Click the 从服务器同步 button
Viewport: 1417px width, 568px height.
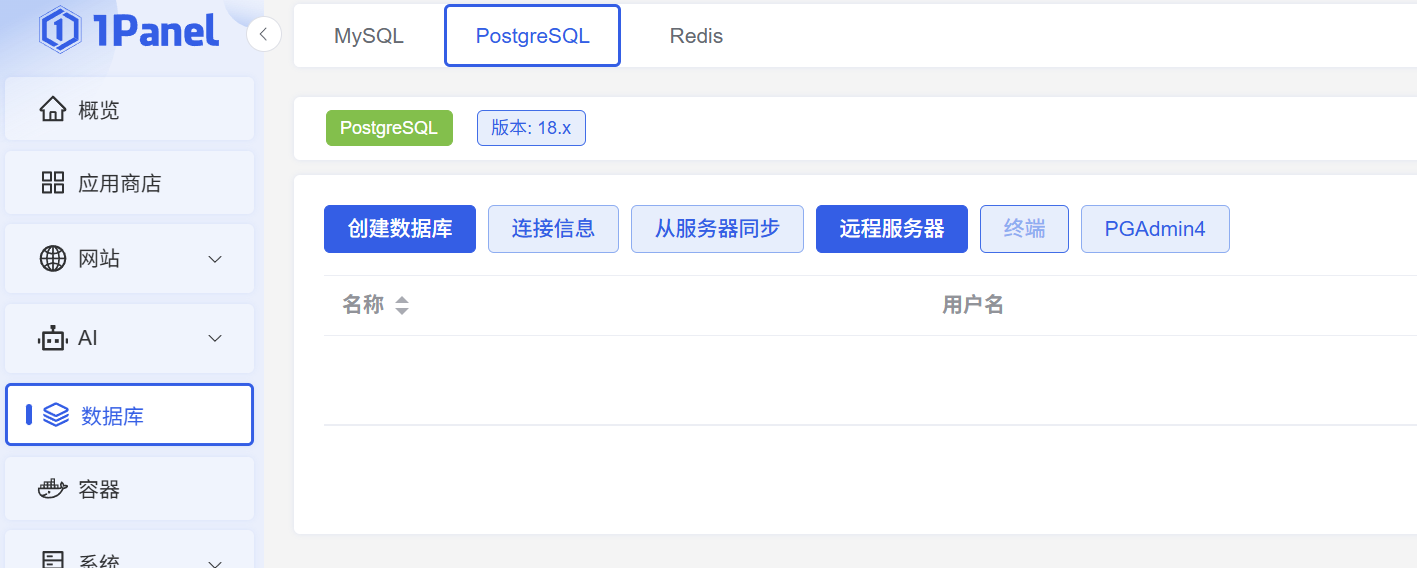pyautogui.click(x=717, y=229)
